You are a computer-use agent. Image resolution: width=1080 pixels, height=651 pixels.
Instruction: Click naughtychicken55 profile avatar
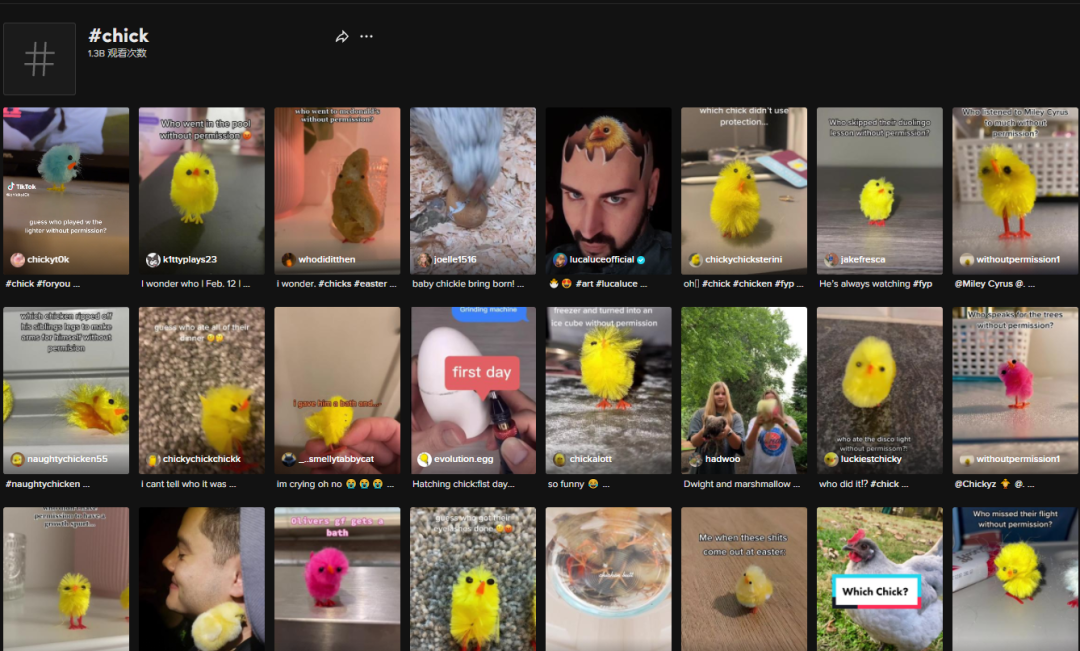[x=17, y=460]
